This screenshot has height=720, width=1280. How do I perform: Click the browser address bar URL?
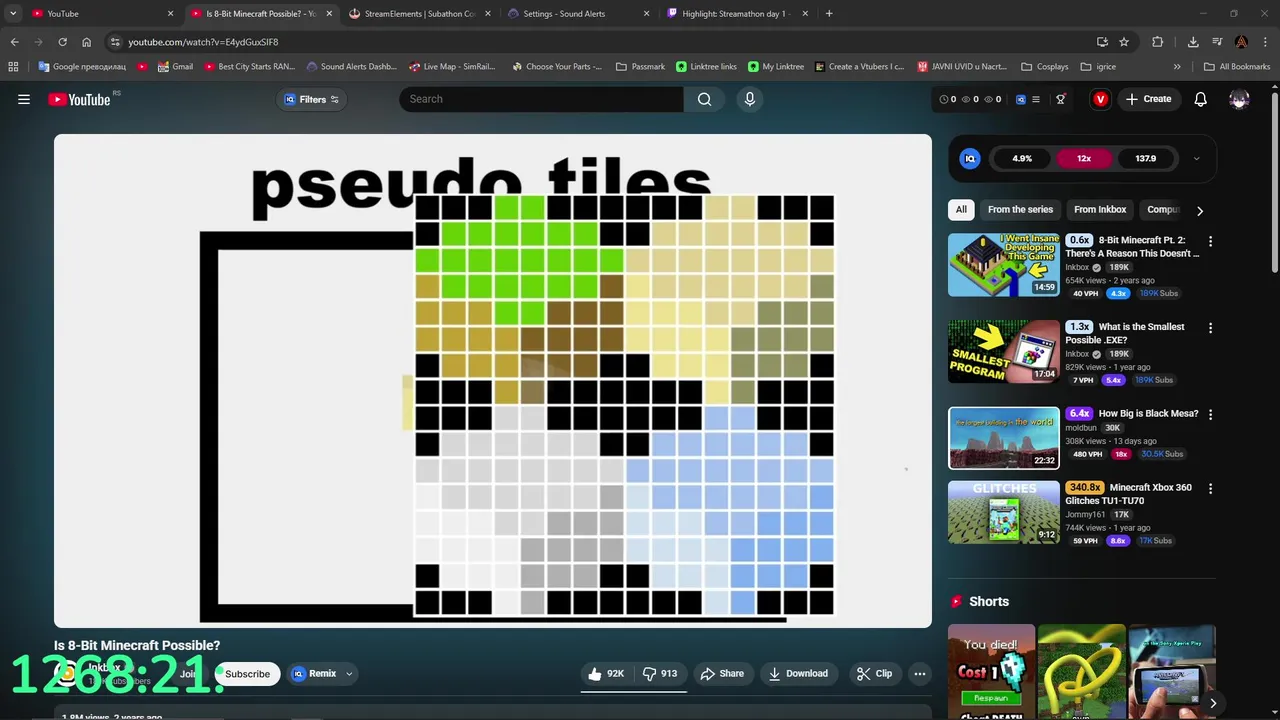[203, 42]
